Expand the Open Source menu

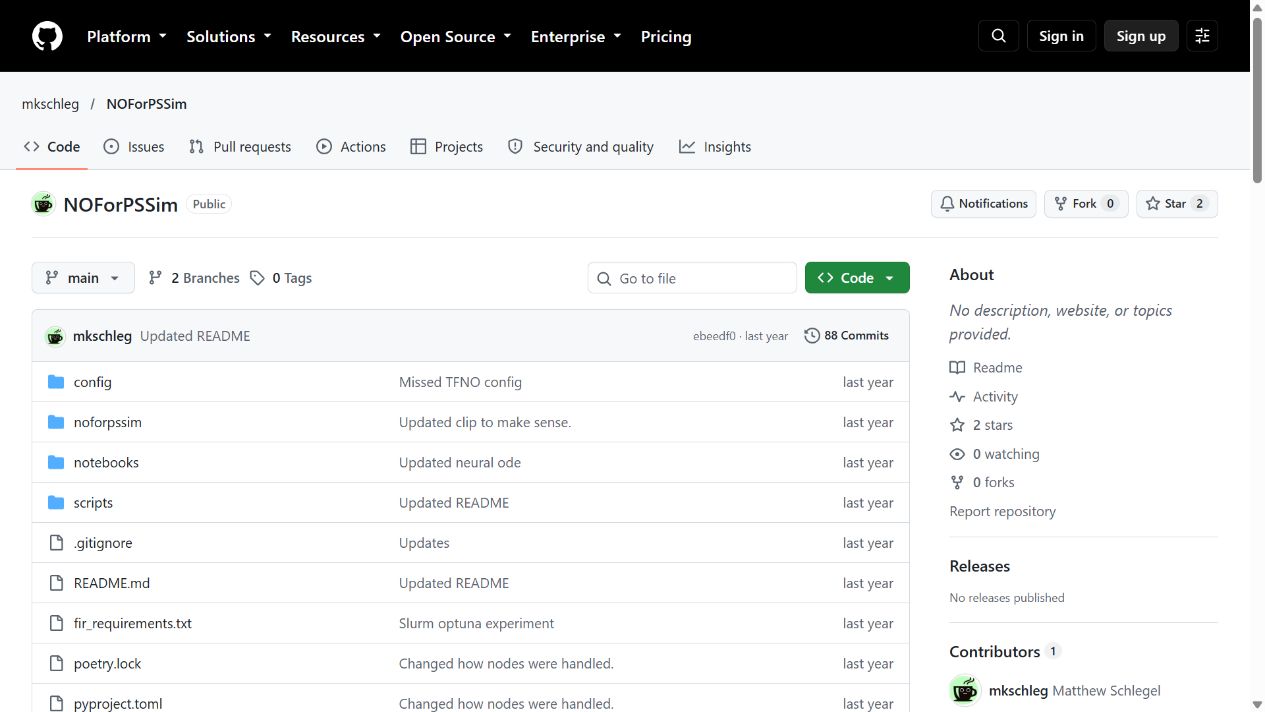point(456,36)
